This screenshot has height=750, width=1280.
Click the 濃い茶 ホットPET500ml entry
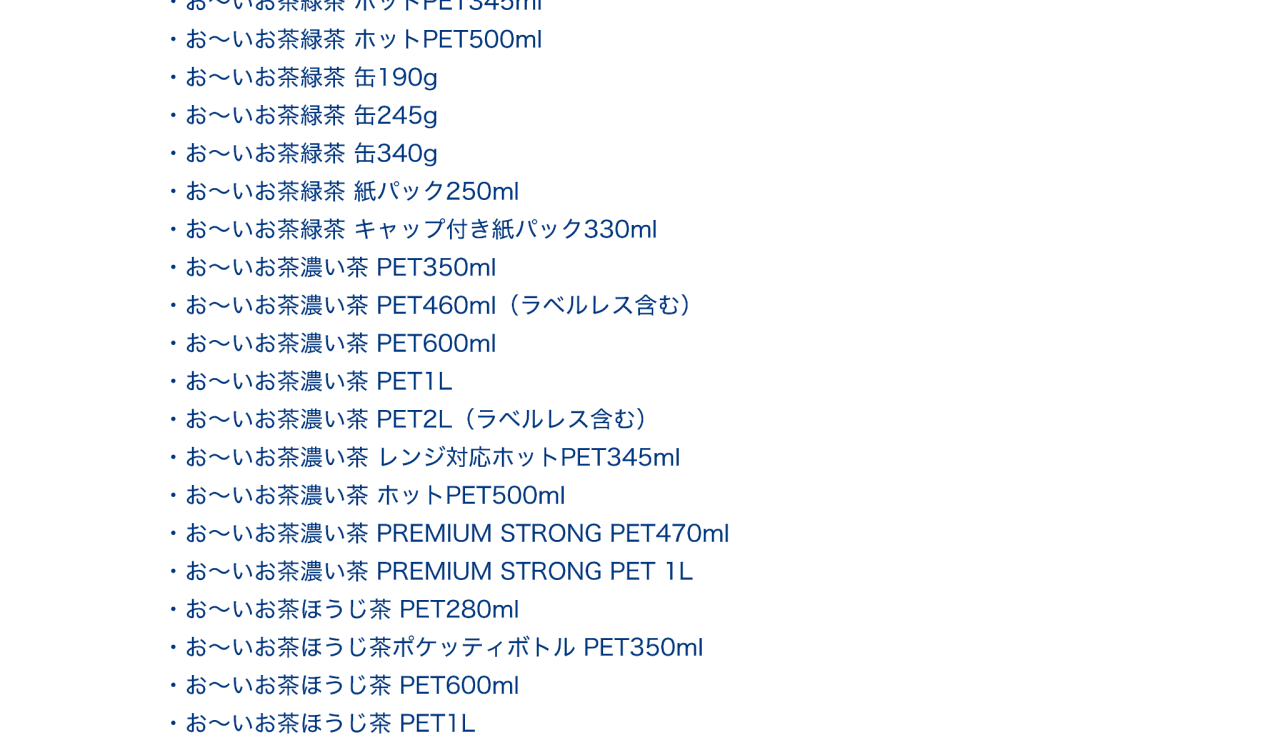tap(375, 496)
